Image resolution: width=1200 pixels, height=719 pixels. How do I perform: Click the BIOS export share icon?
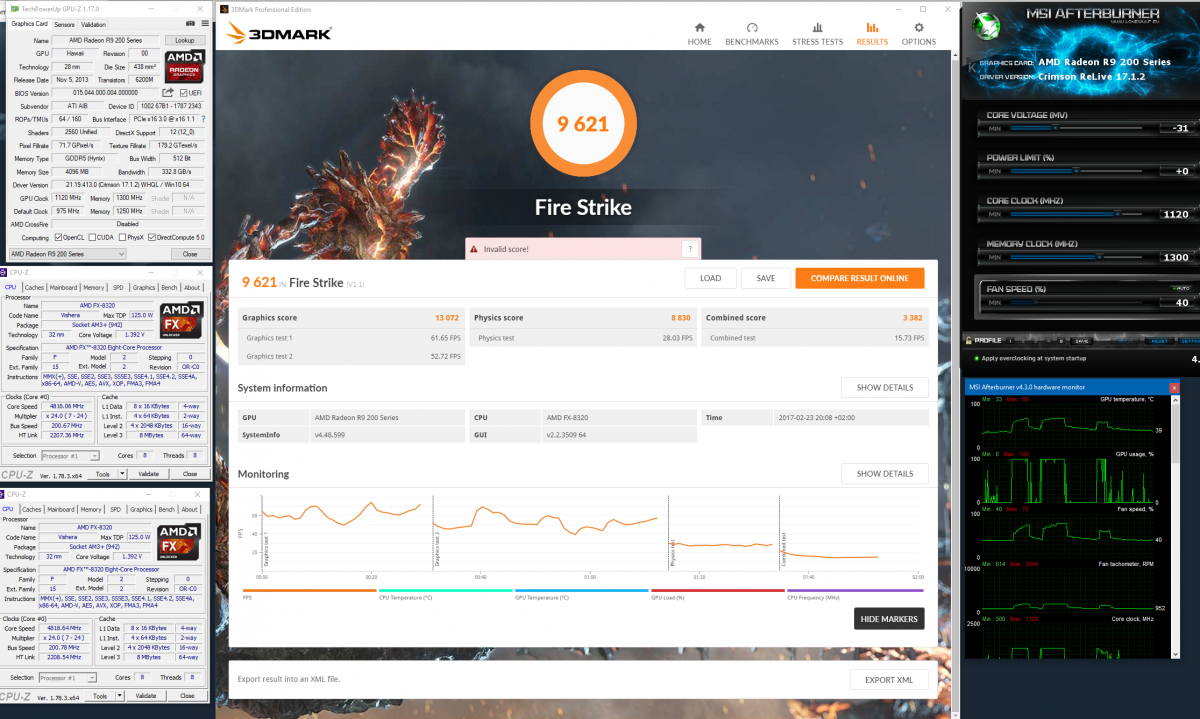pos(168,93)
